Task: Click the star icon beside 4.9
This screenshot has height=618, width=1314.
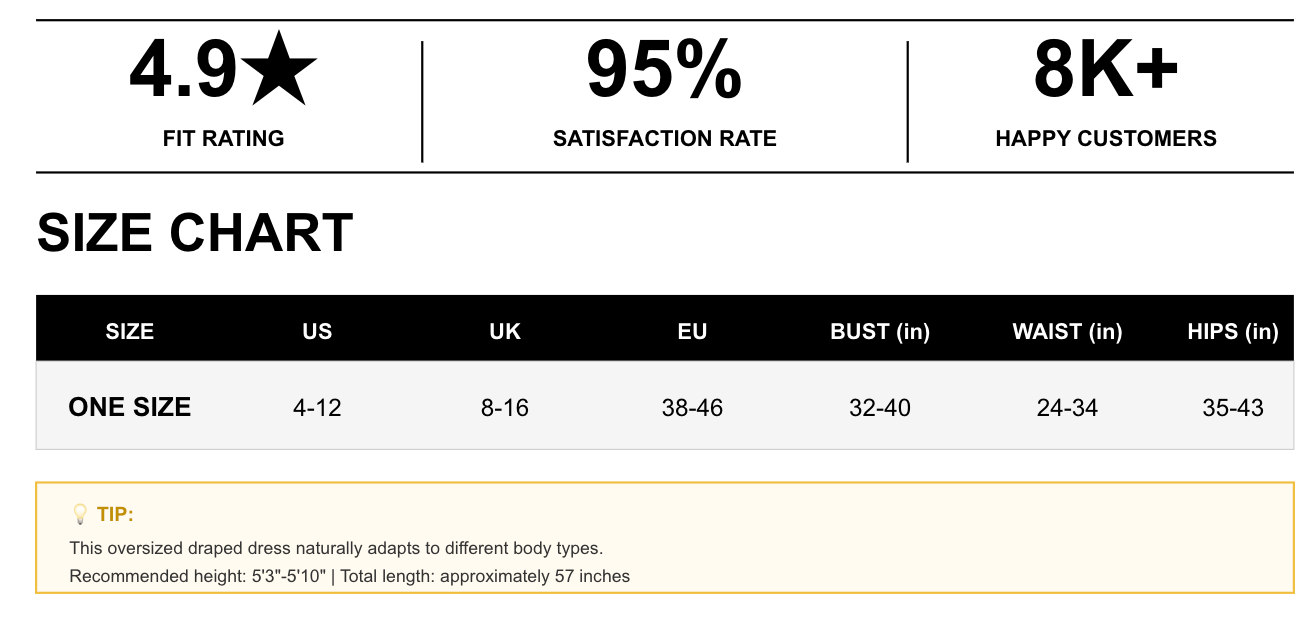Action: [x=280, y=70]
